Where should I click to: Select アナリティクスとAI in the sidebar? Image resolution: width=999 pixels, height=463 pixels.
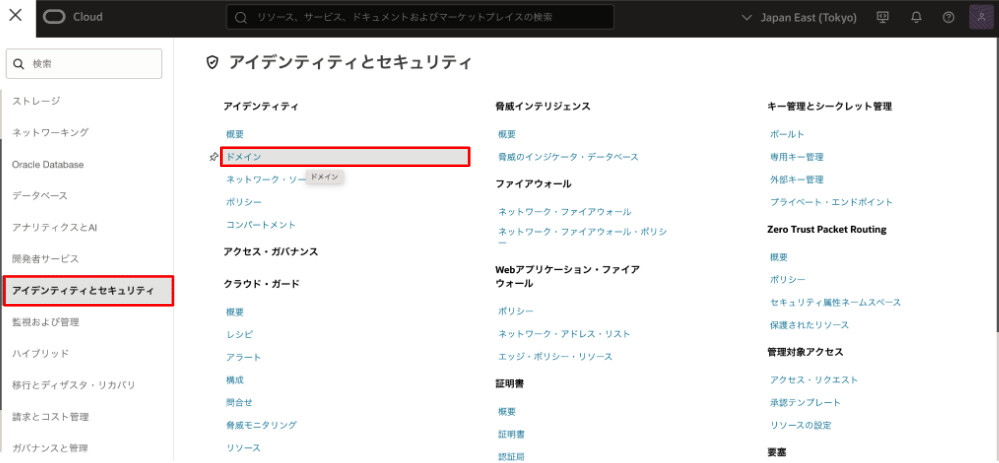(x=54, y=227)
